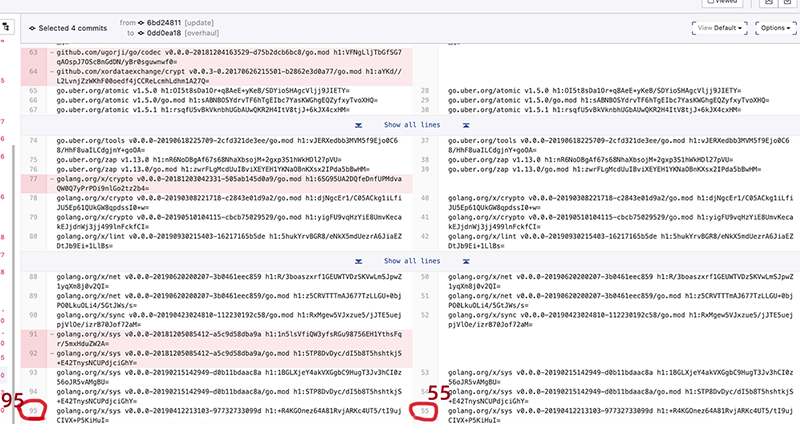Select new line number 50
The height and width of the screenshot is (424, 800).
(x=425, y=277)
